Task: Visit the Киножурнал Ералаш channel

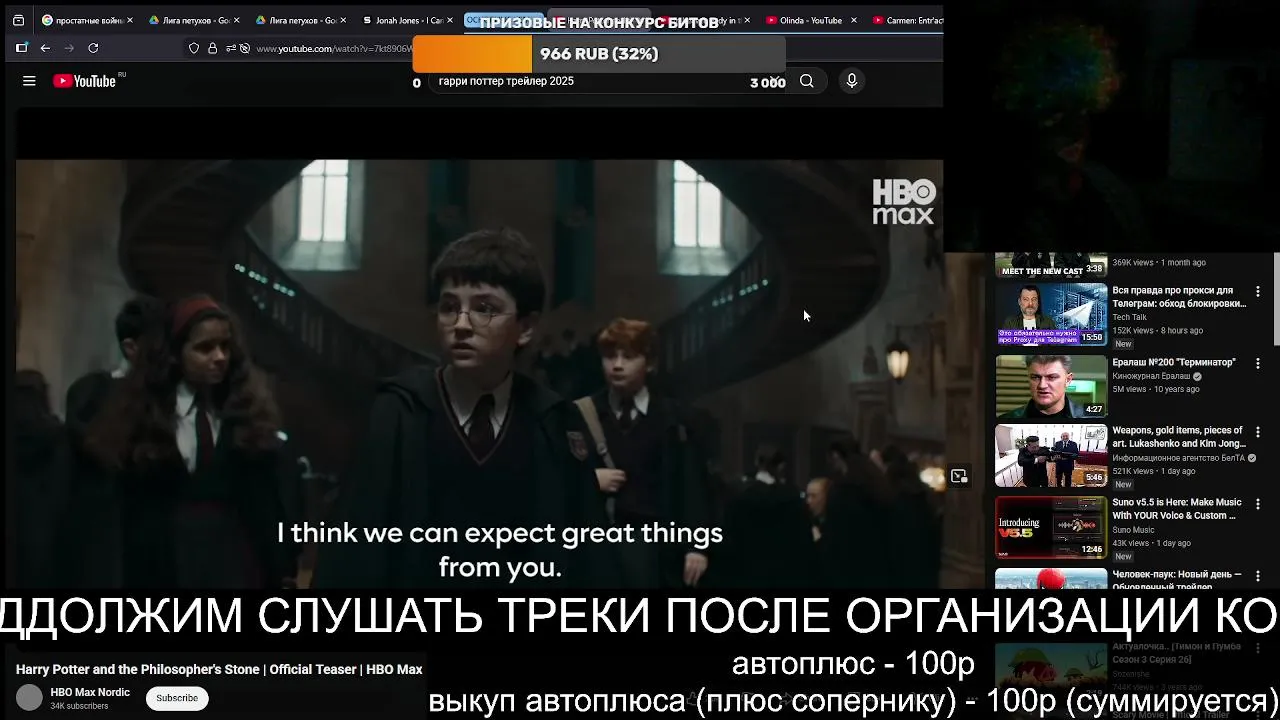Action: point(1151,376)
